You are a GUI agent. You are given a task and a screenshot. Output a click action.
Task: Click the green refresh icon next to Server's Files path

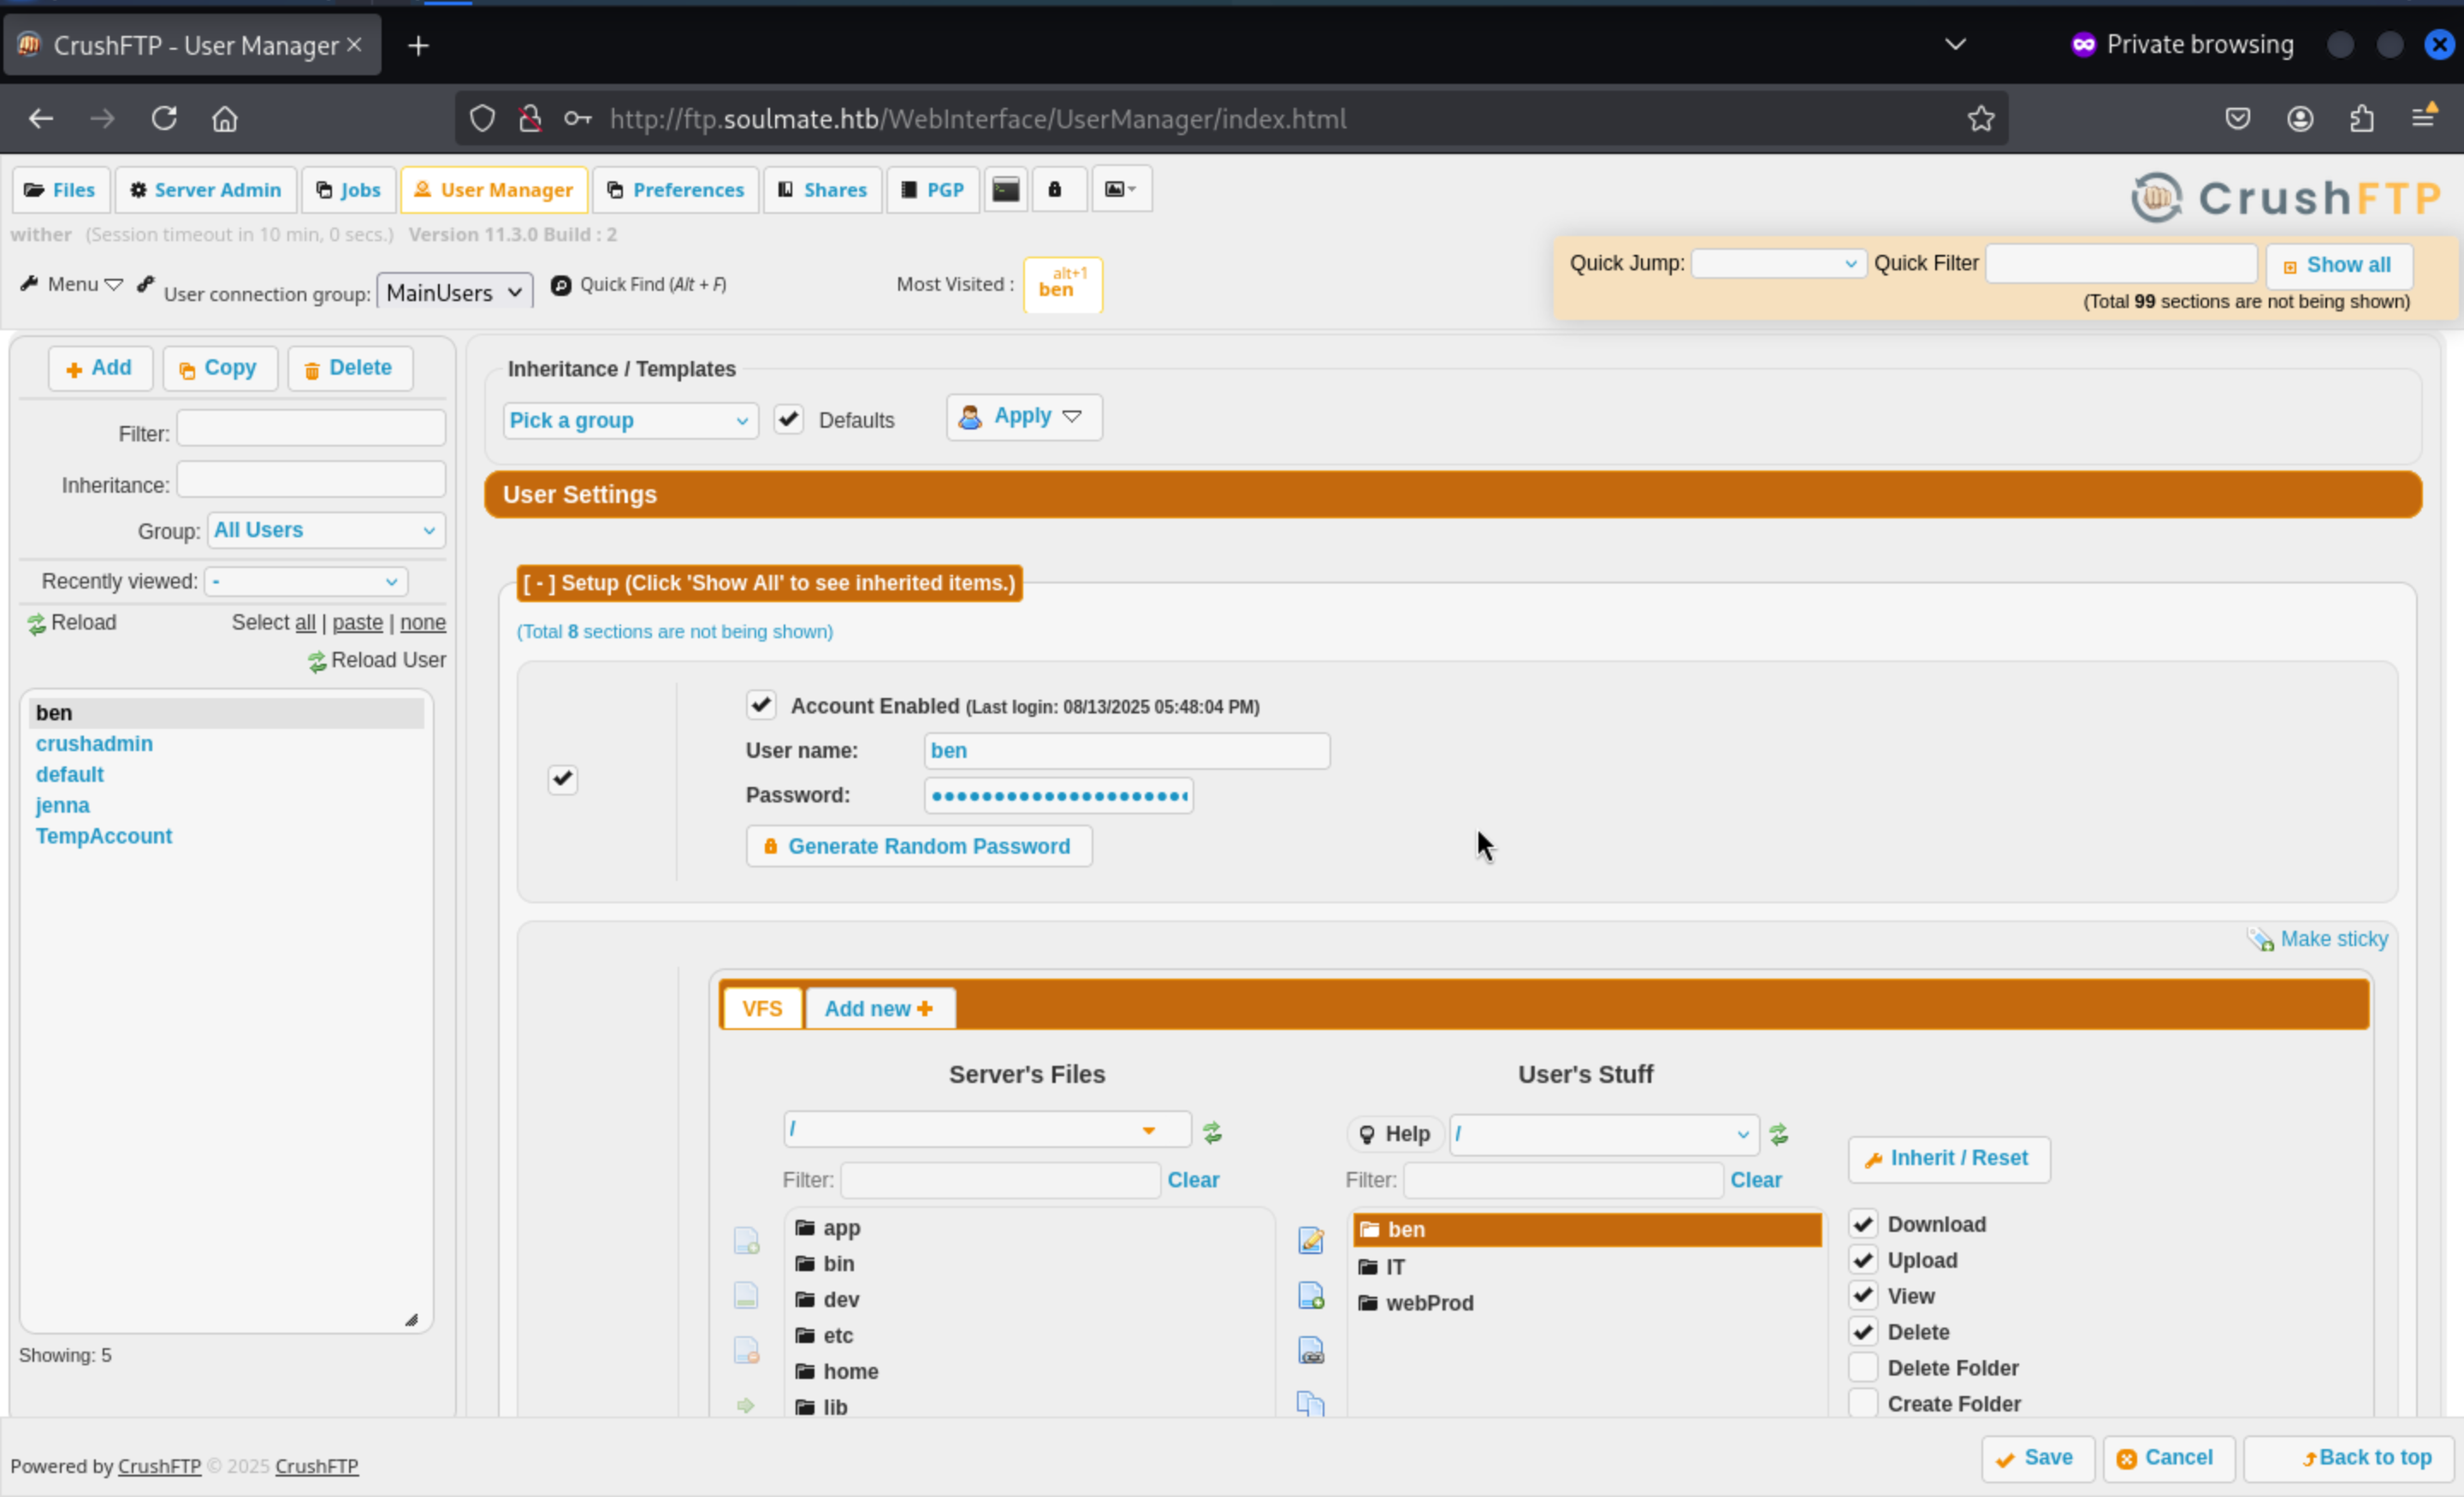1212,1132
